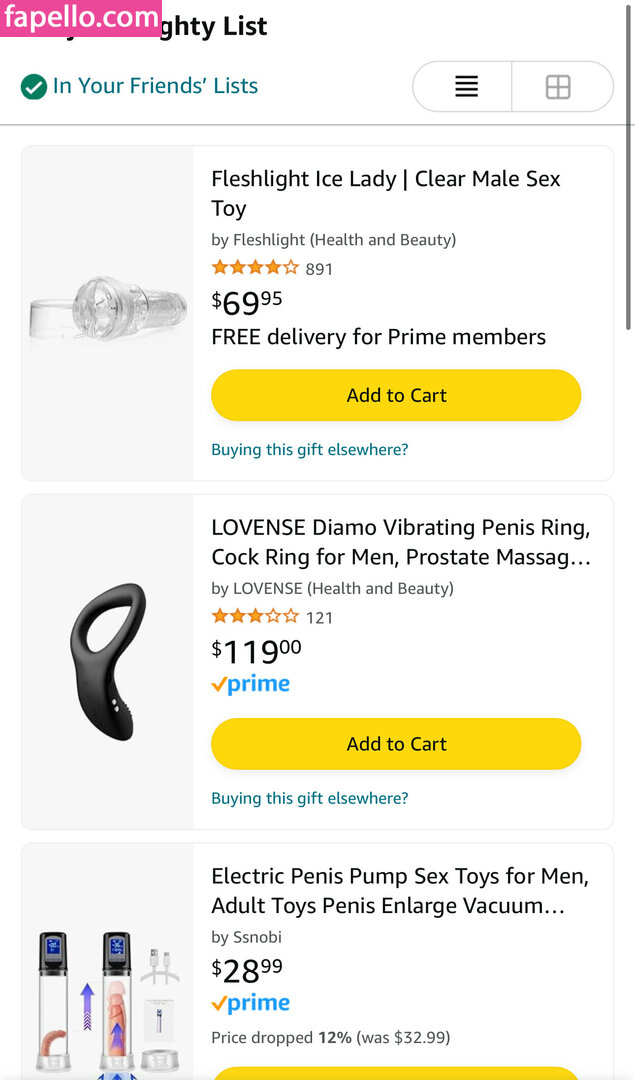
Task: Click 'Buying this gift elsewhere?' under Fleshlight
Action: click(310, 450)
